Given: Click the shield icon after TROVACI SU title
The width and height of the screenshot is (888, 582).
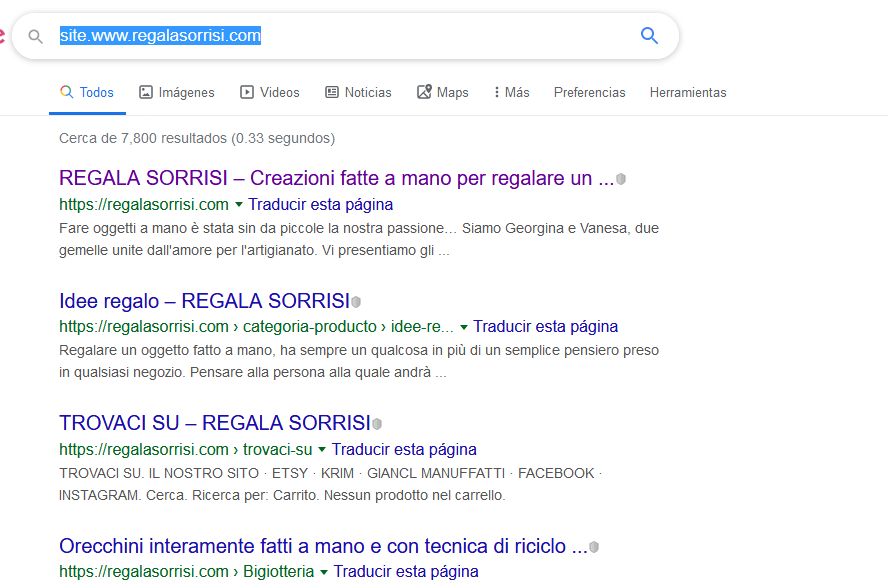Looking at the screenshot, I should [377, 423].
